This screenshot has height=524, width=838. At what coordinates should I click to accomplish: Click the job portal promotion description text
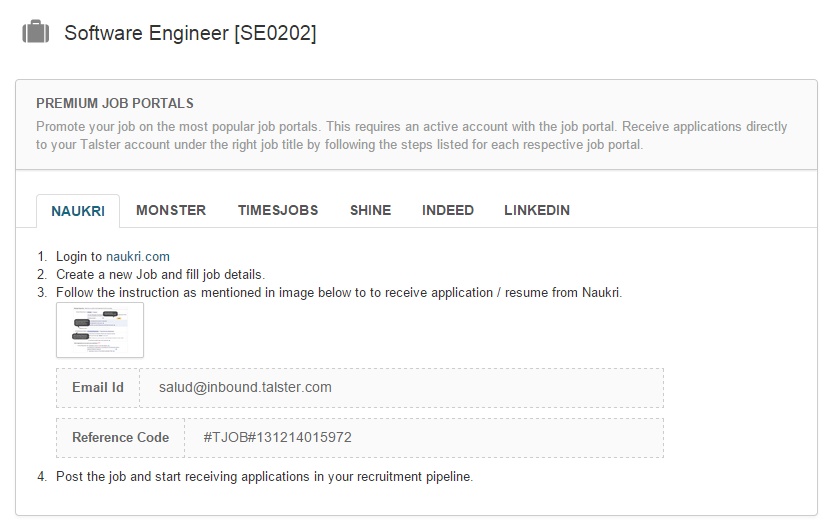tap(411, 135)
